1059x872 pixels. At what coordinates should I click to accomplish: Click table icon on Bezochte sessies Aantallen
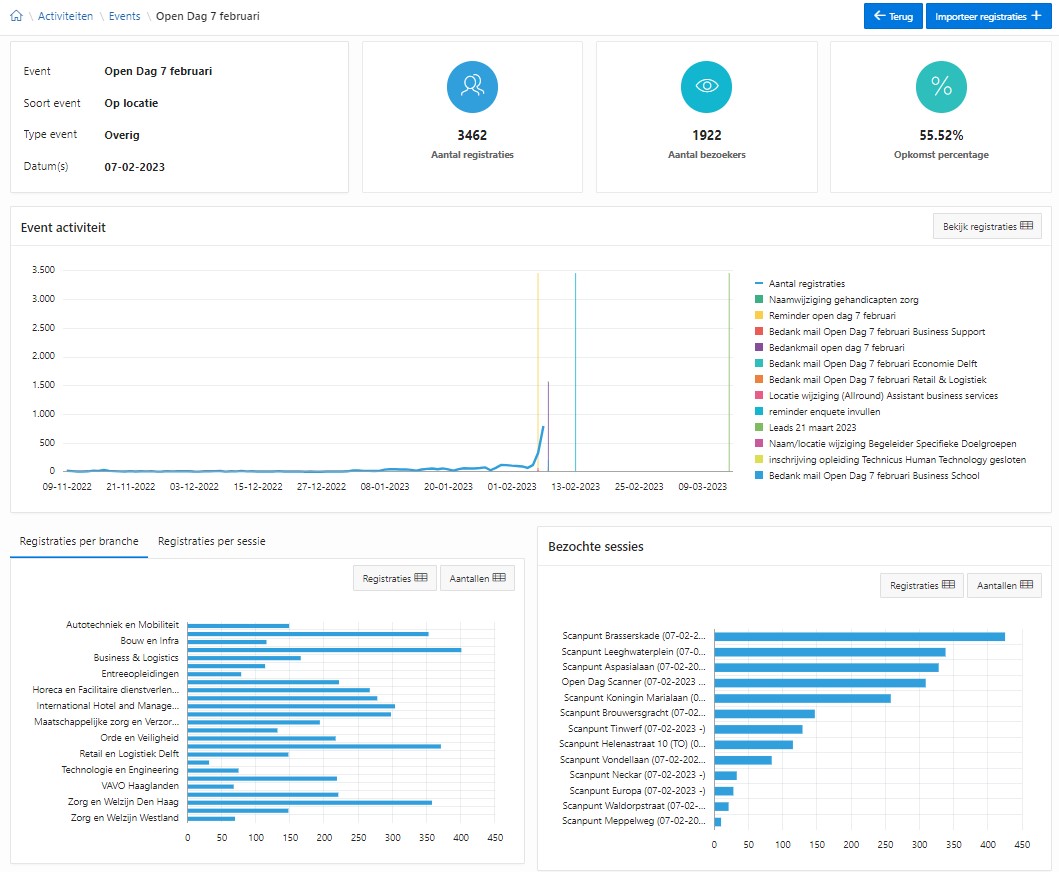click(1027, 584)
